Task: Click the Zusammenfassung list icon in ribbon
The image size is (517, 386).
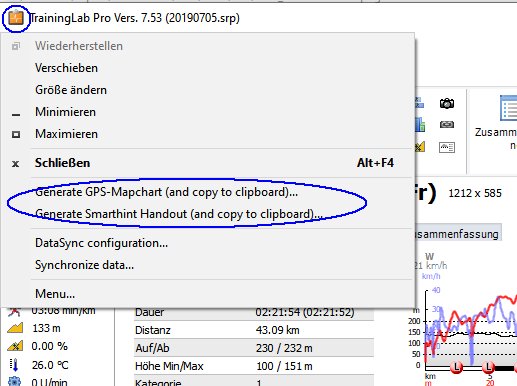Action: pyautogui.click(x=509, y=108)
